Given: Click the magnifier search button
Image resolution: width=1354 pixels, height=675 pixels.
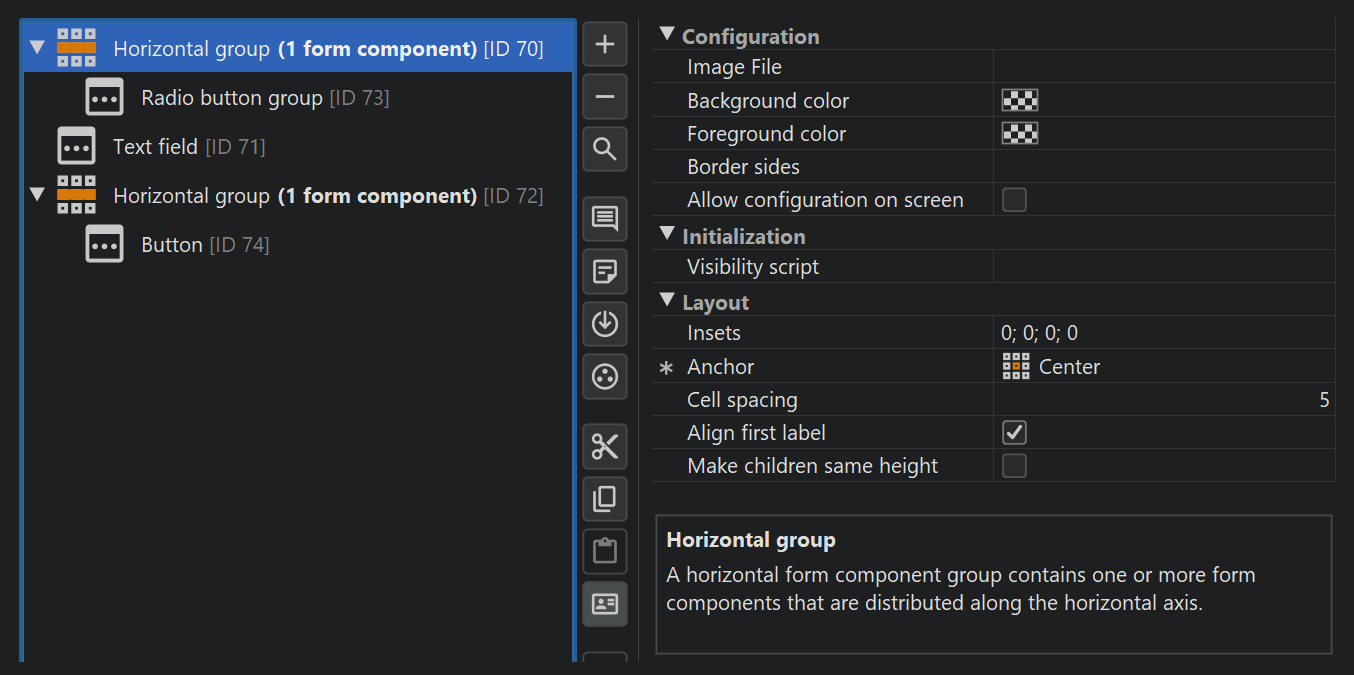Looking at the screenshot, I should click(605, 150).
